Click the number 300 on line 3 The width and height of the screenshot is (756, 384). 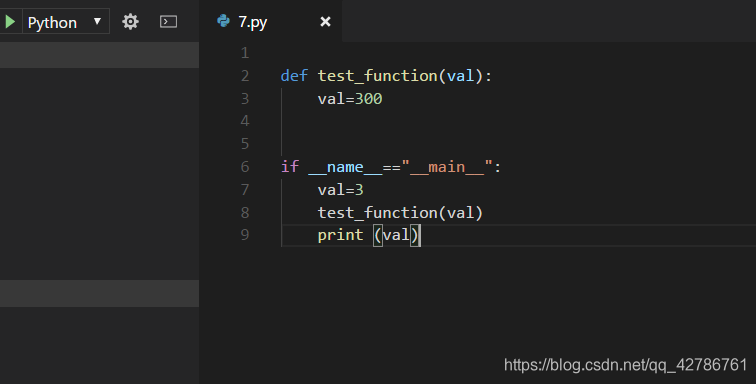coord(368,98)
